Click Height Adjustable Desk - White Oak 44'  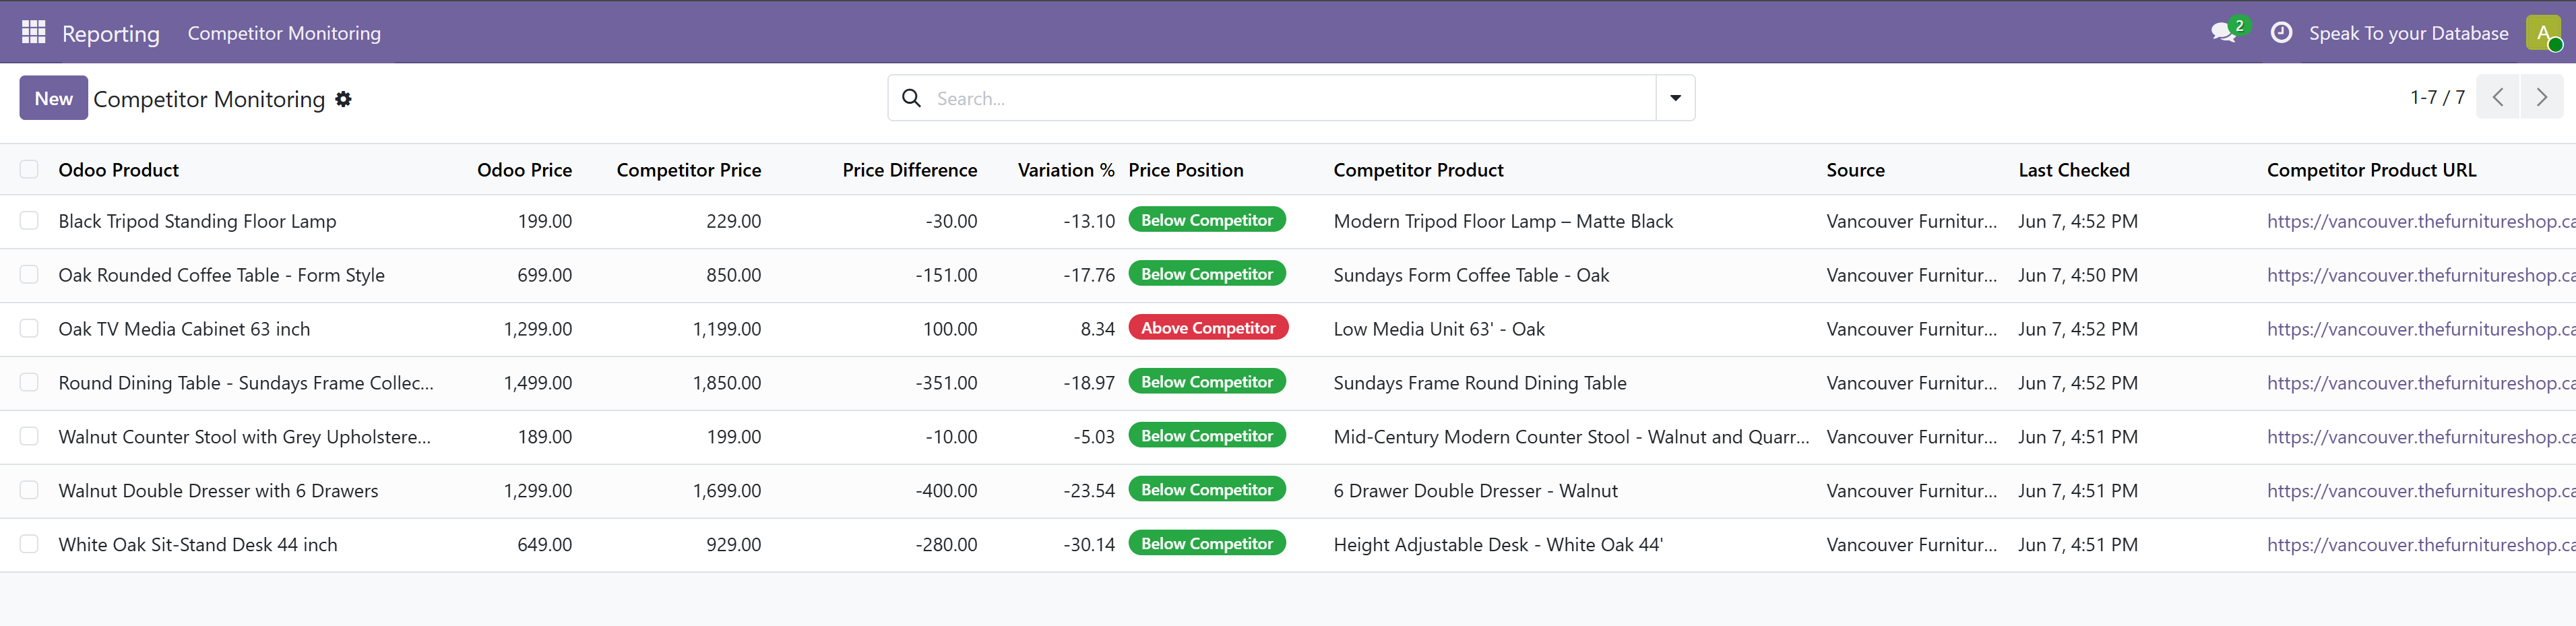click(x=1498, y=545)
